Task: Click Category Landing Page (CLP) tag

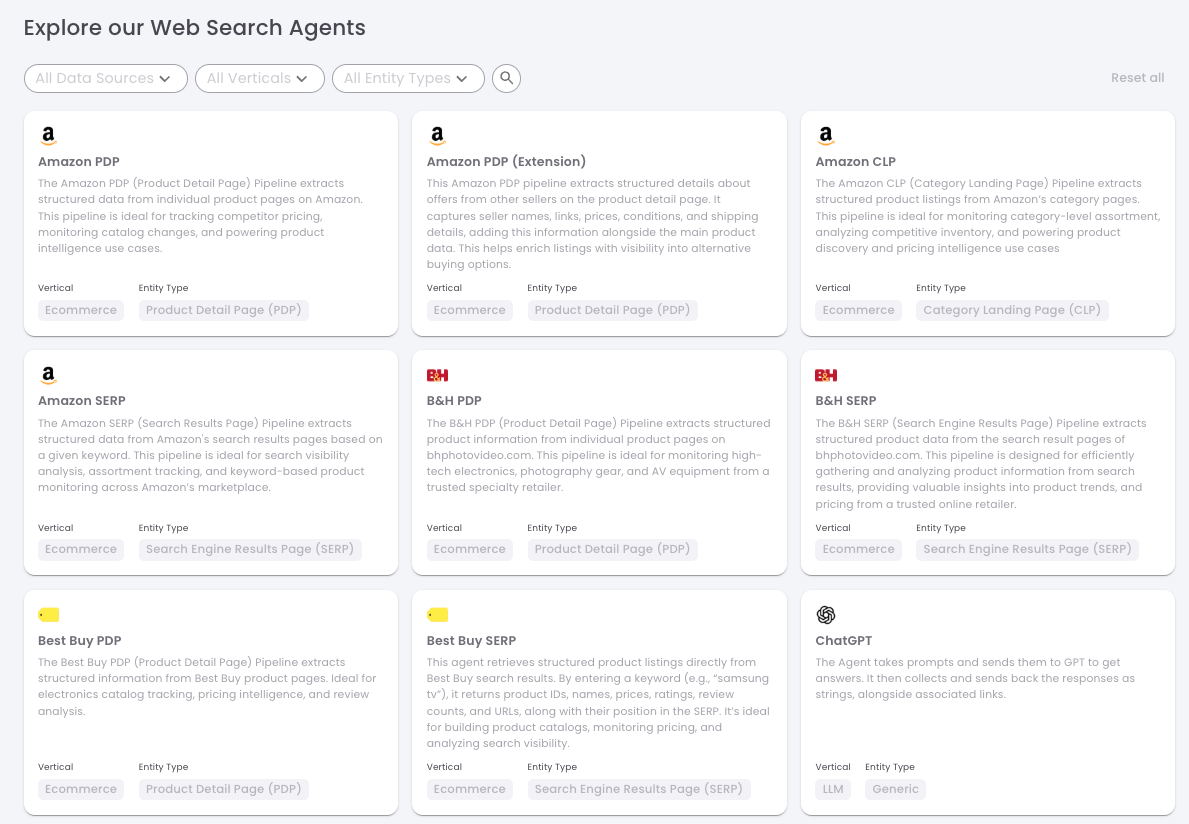Action: (x=1012, y=310)
